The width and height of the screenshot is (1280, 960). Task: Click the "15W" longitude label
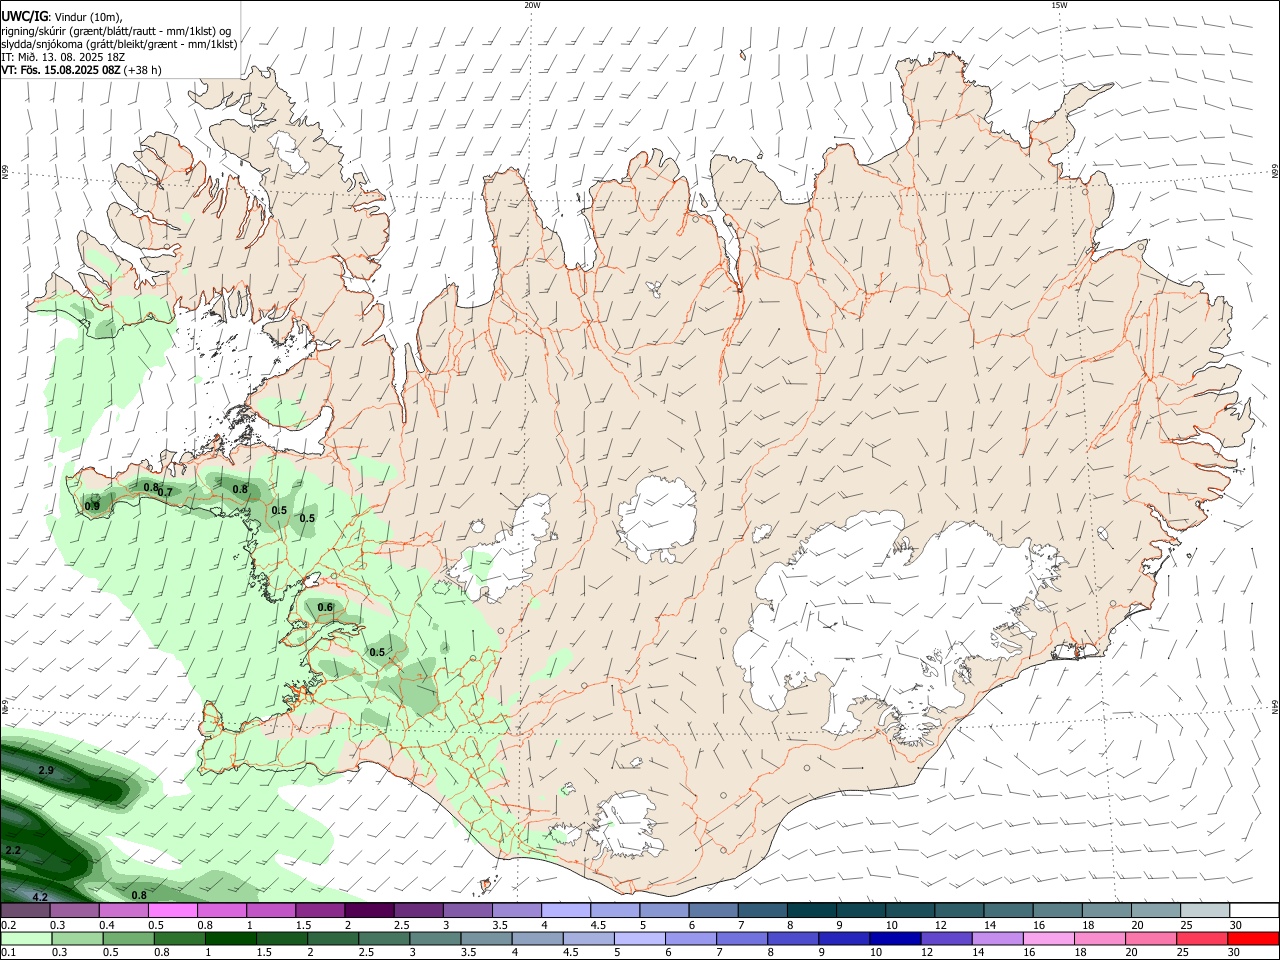point(1059,5)
